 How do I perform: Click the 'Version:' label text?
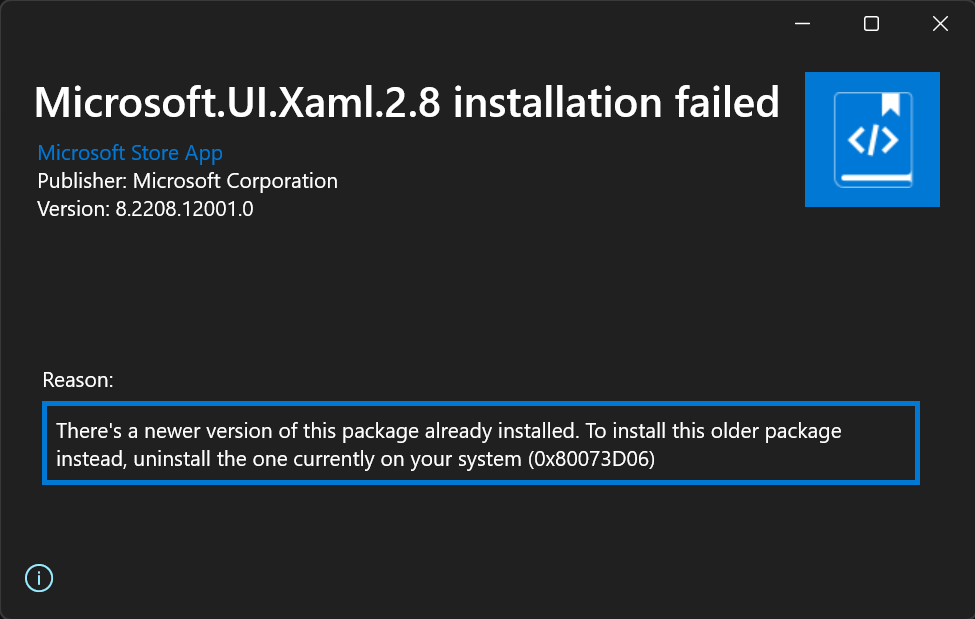[x=73, y=209]
